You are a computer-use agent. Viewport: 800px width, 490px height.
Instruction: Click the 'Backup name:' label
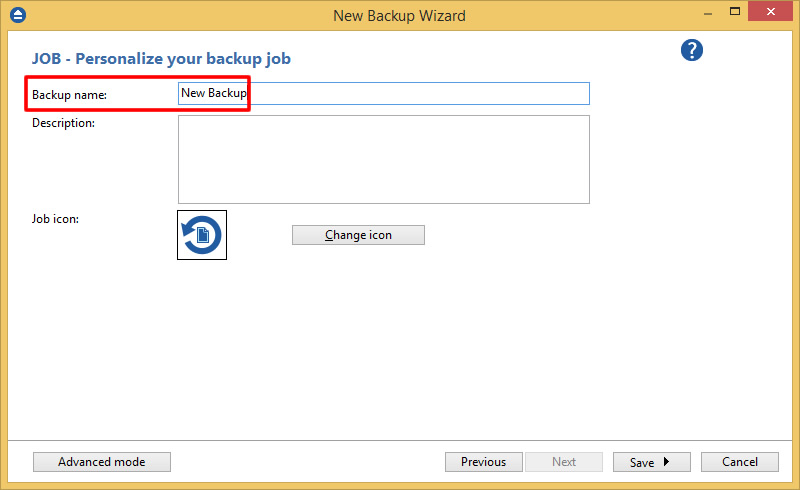tap(69, 95)
